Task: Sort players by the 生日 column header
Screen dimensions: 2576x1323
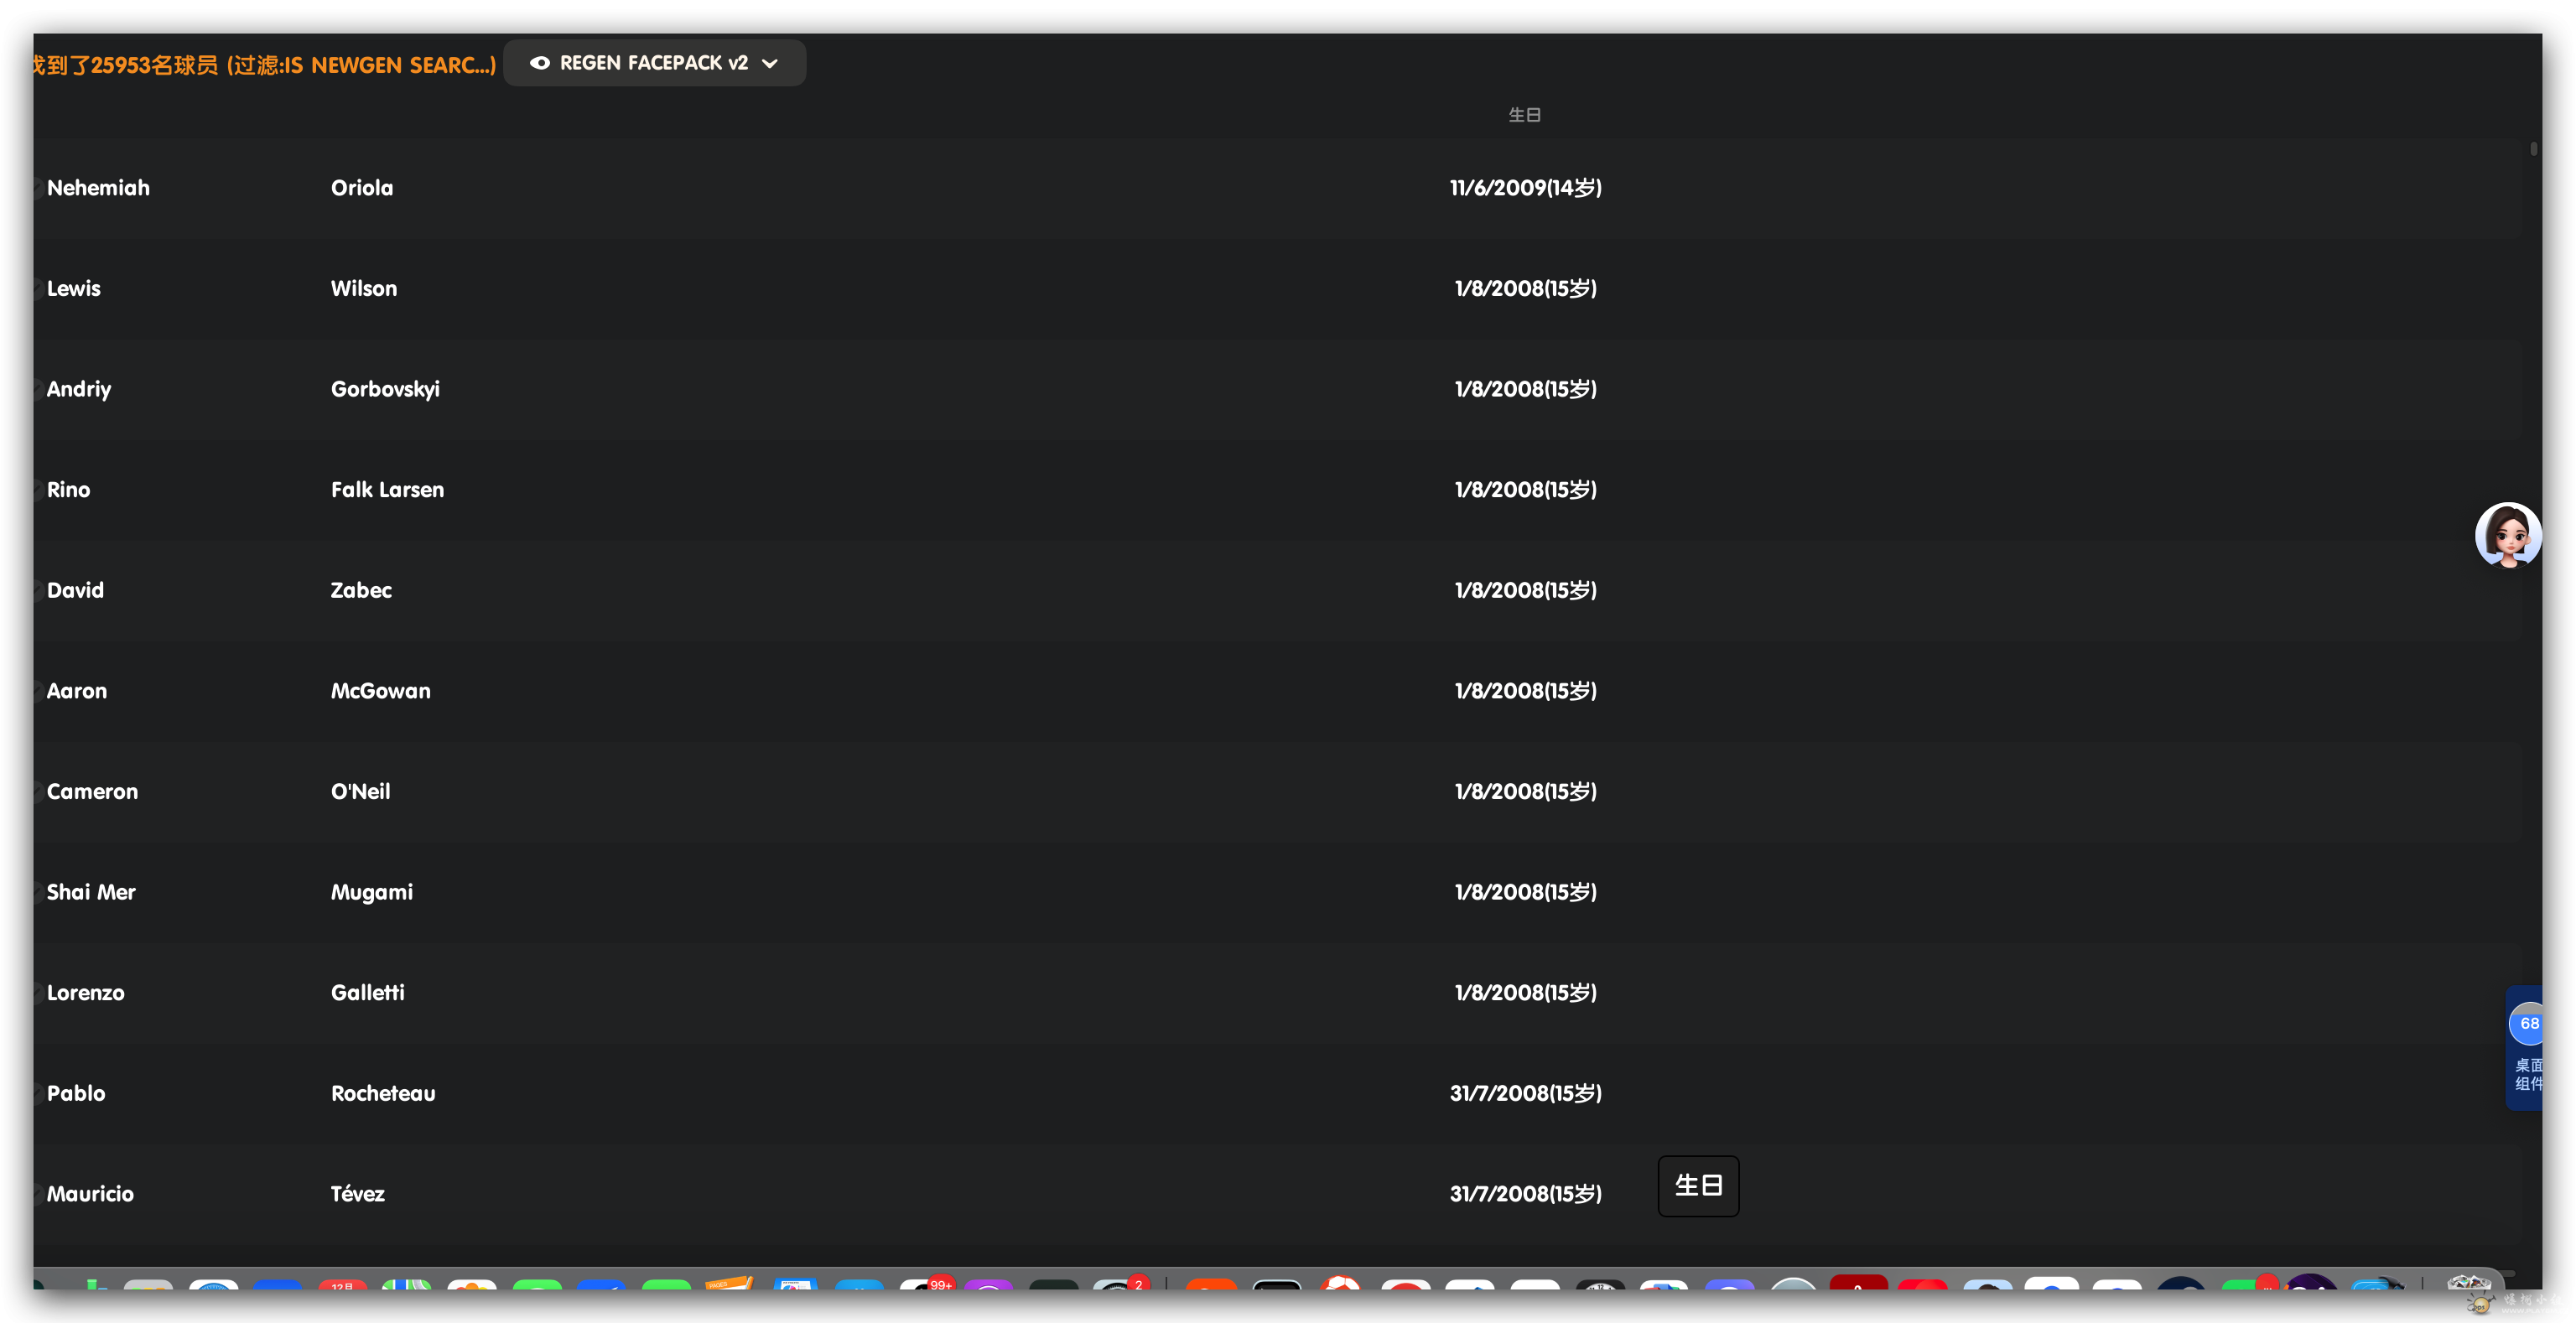Action: [1524, 114]
